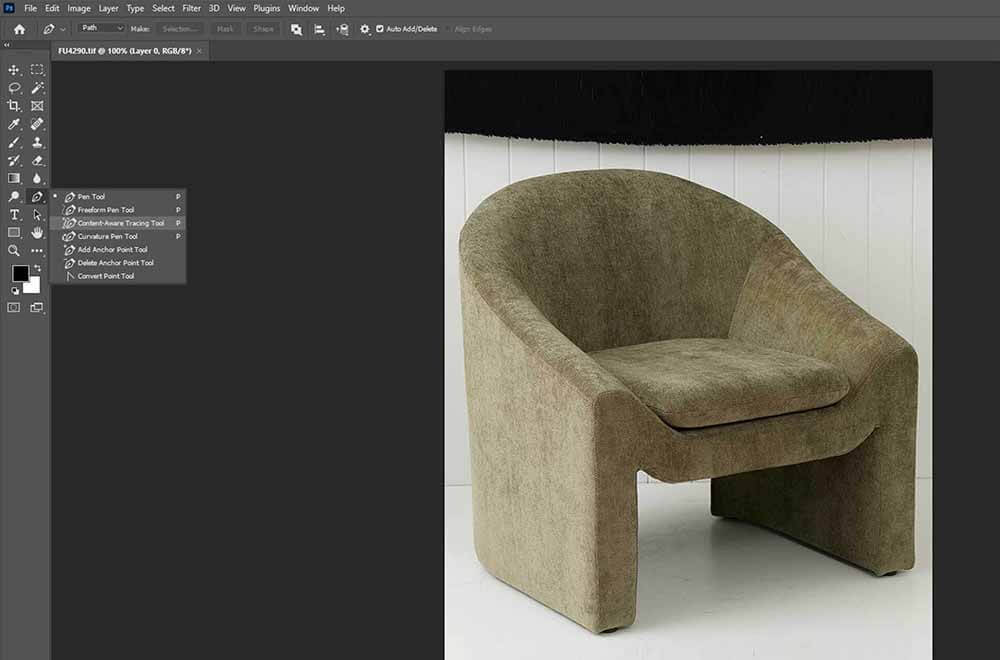Activate the Horizontal Type tool
The height and width of the screenshot is (660, 1000).
coord(13,215)
